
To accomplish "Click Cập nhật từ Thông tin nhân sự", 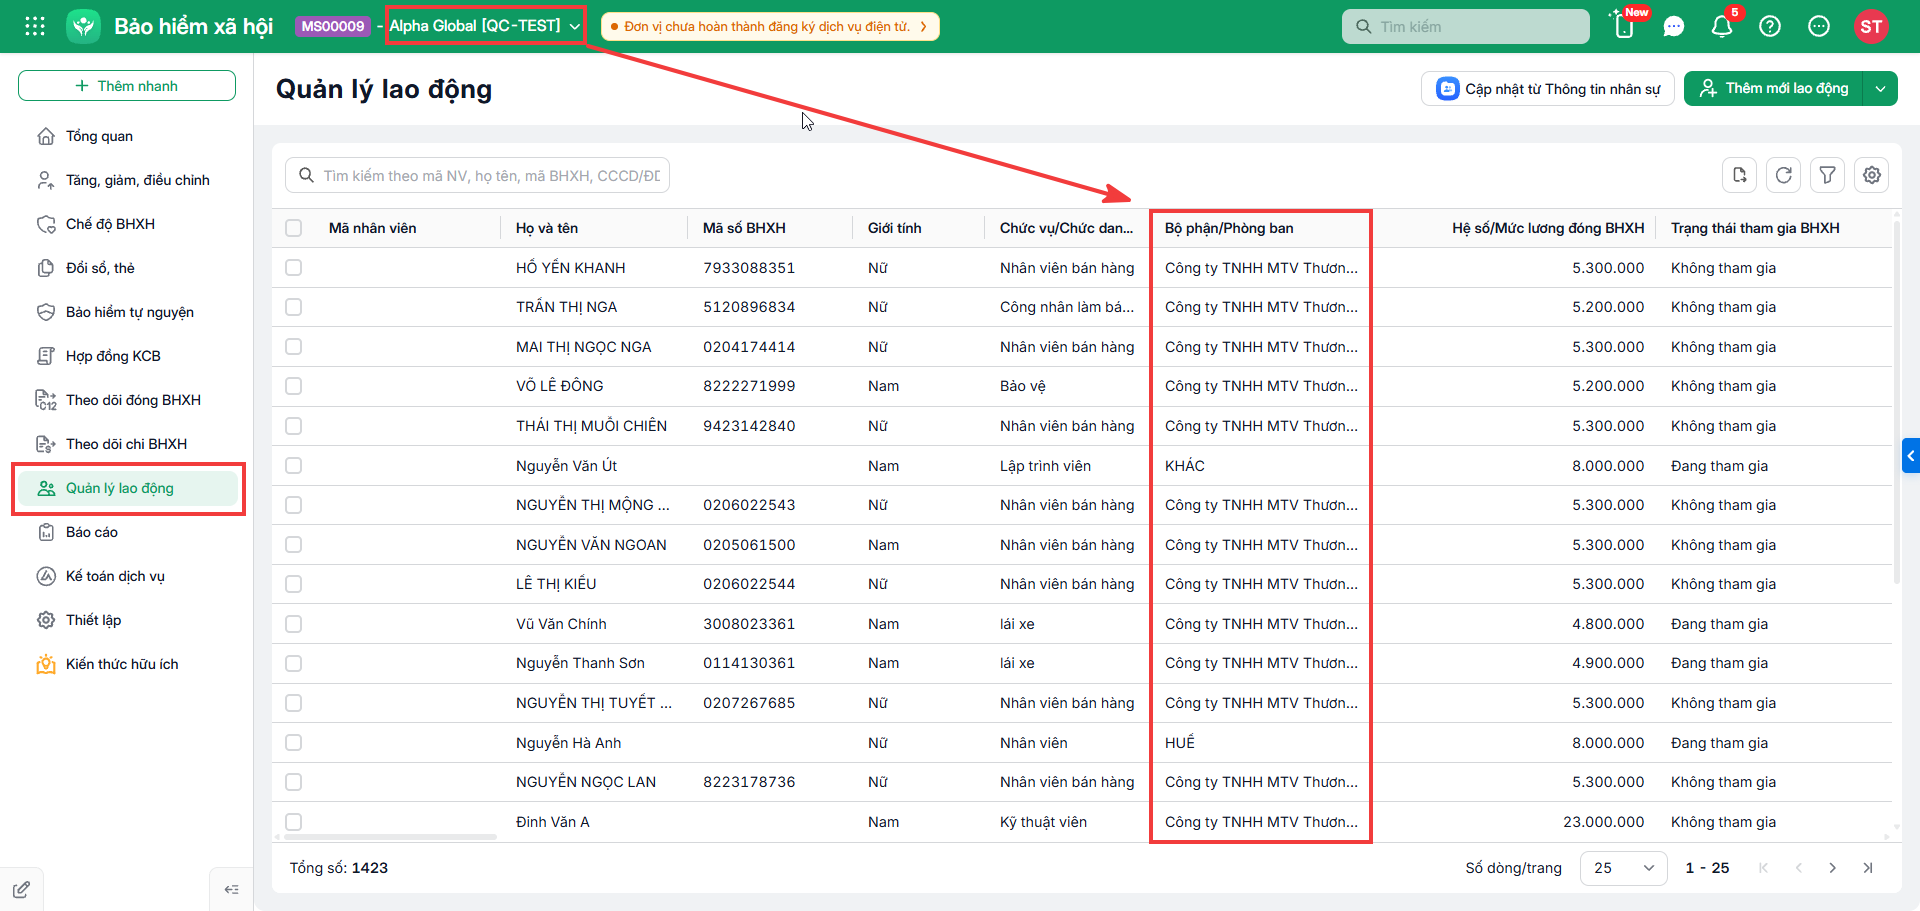I will tap(1548, 88).
